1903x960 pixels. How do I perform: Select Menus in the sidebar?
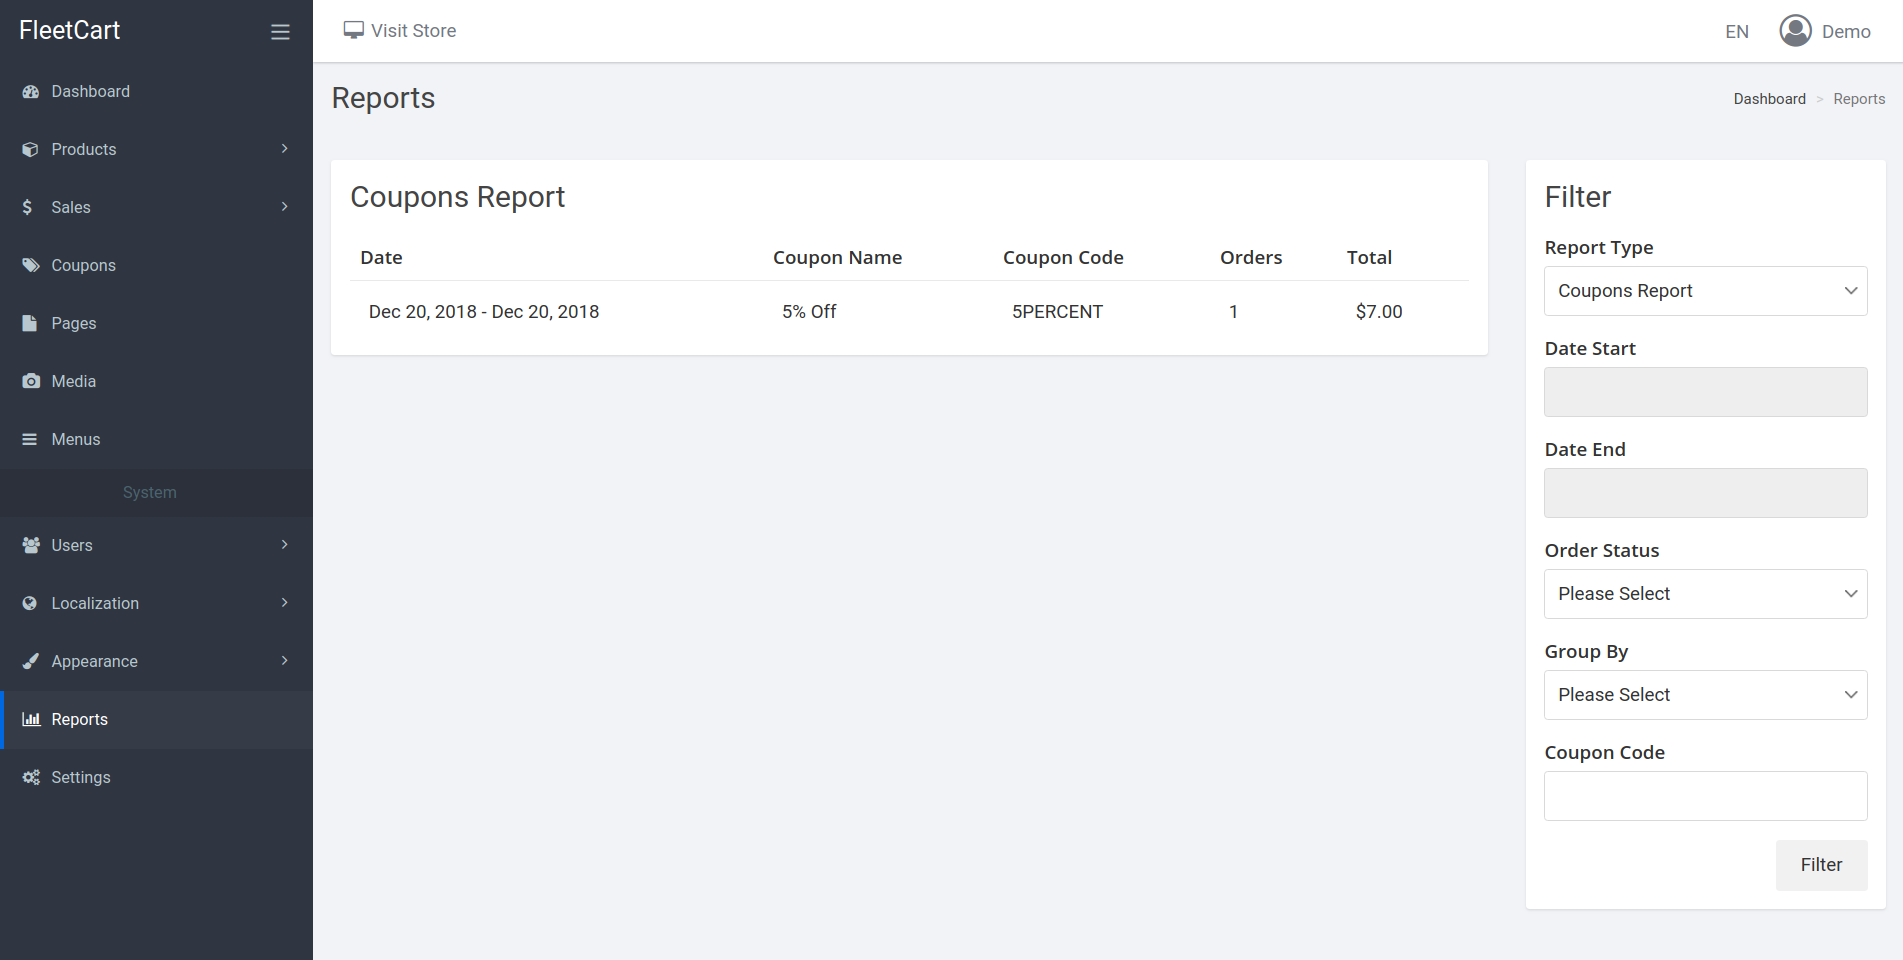pos(75,439)
